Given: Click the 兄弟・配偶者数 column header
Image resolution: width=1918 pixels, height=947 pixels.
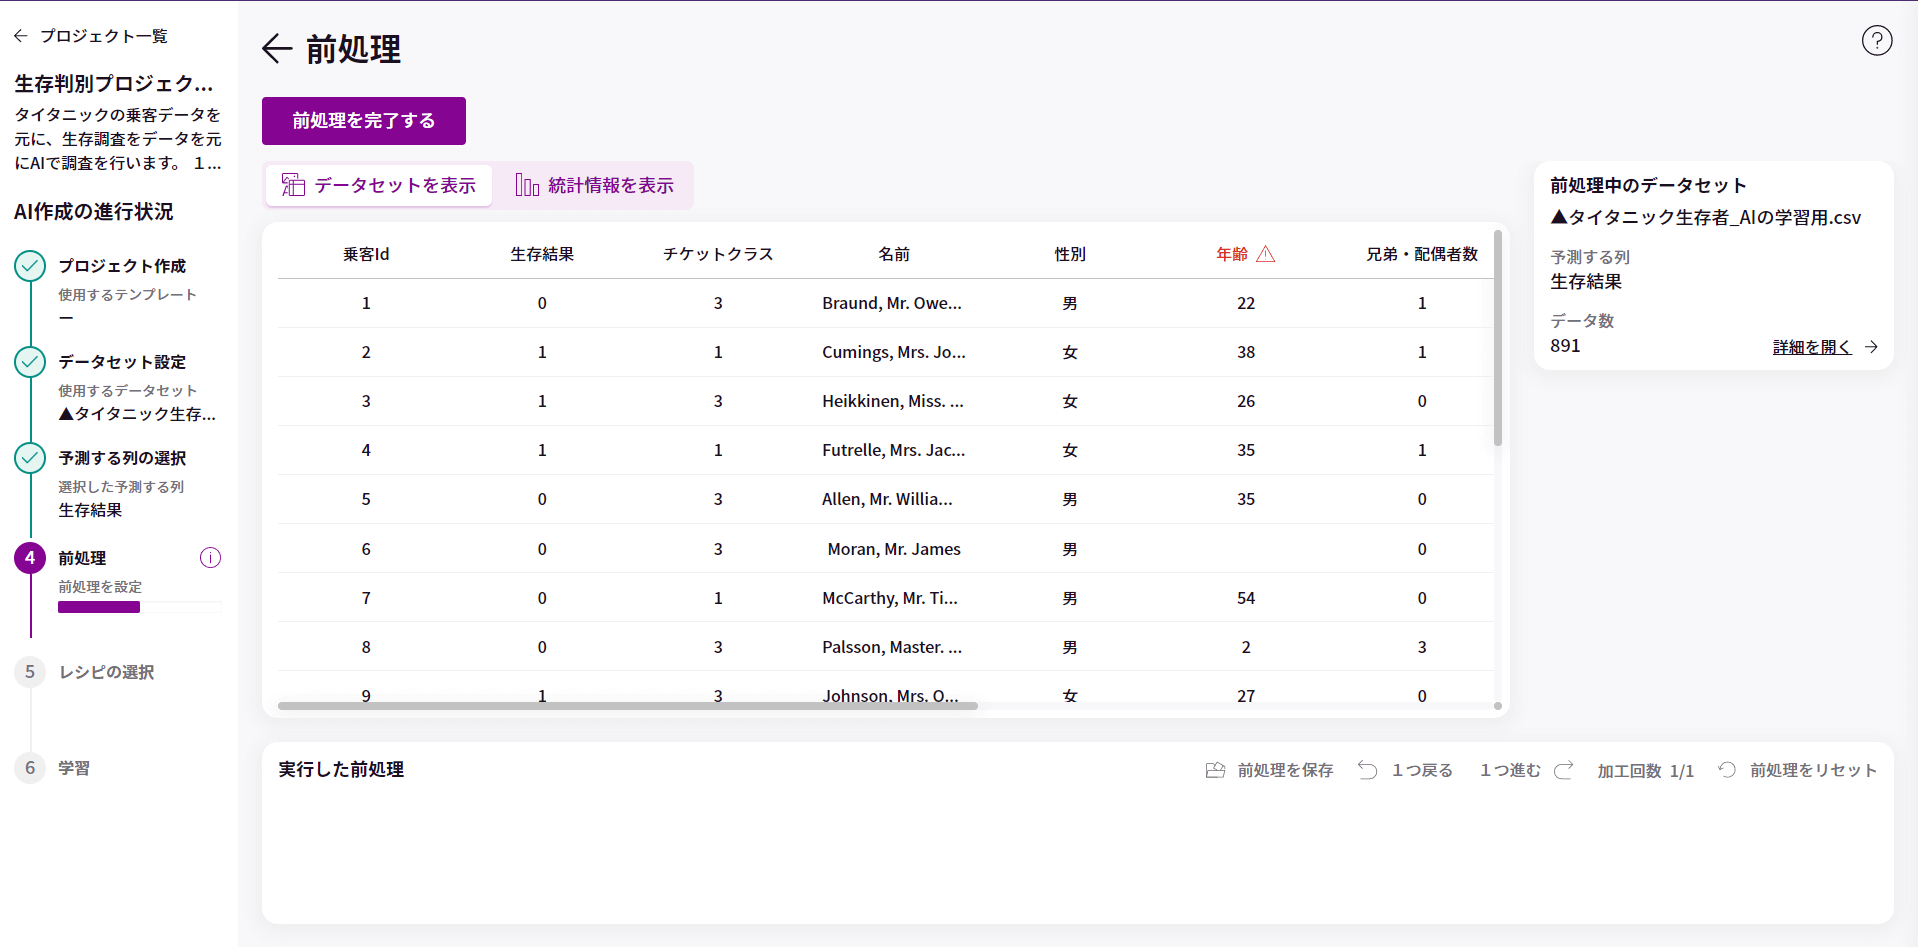Looking at the screenshot, I should pyautogui.click(x=1422, y=254).
